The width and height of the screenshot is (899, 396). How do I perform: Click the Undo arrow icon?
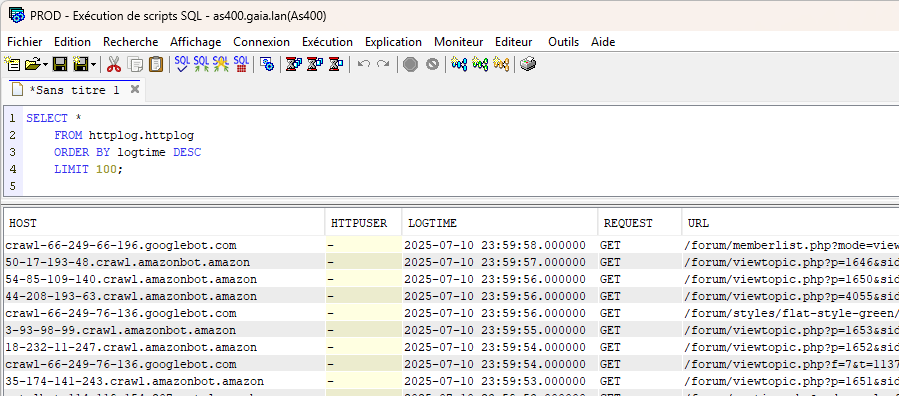tap(363, 64)
